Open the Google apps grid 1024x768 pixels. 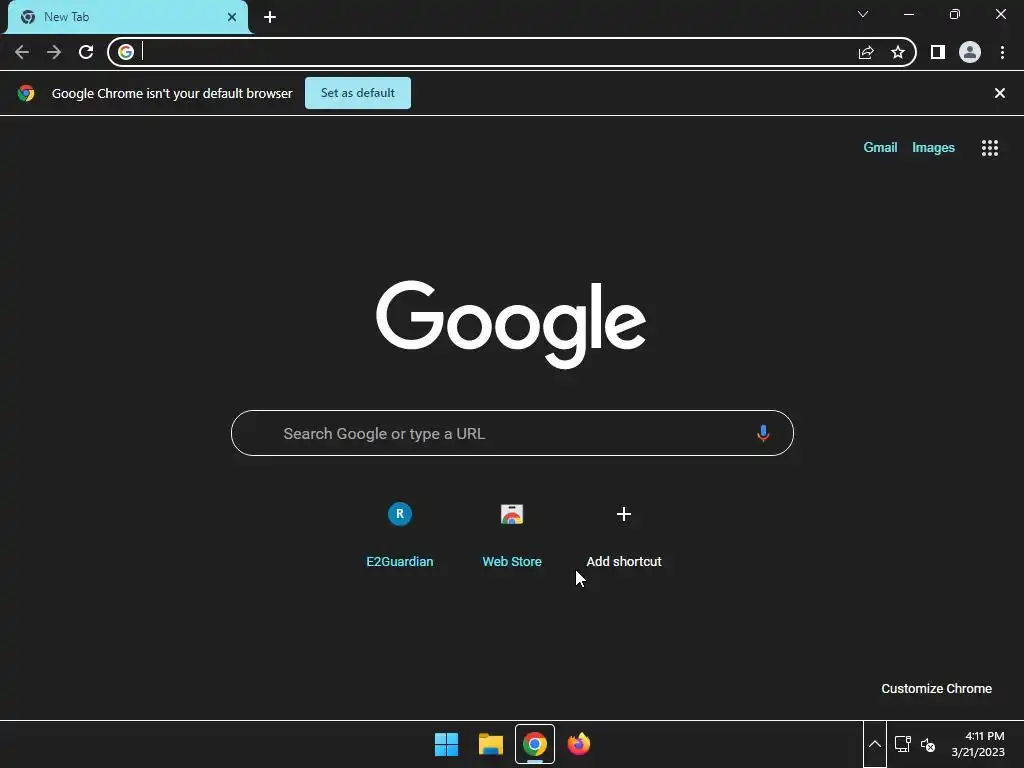990,148
